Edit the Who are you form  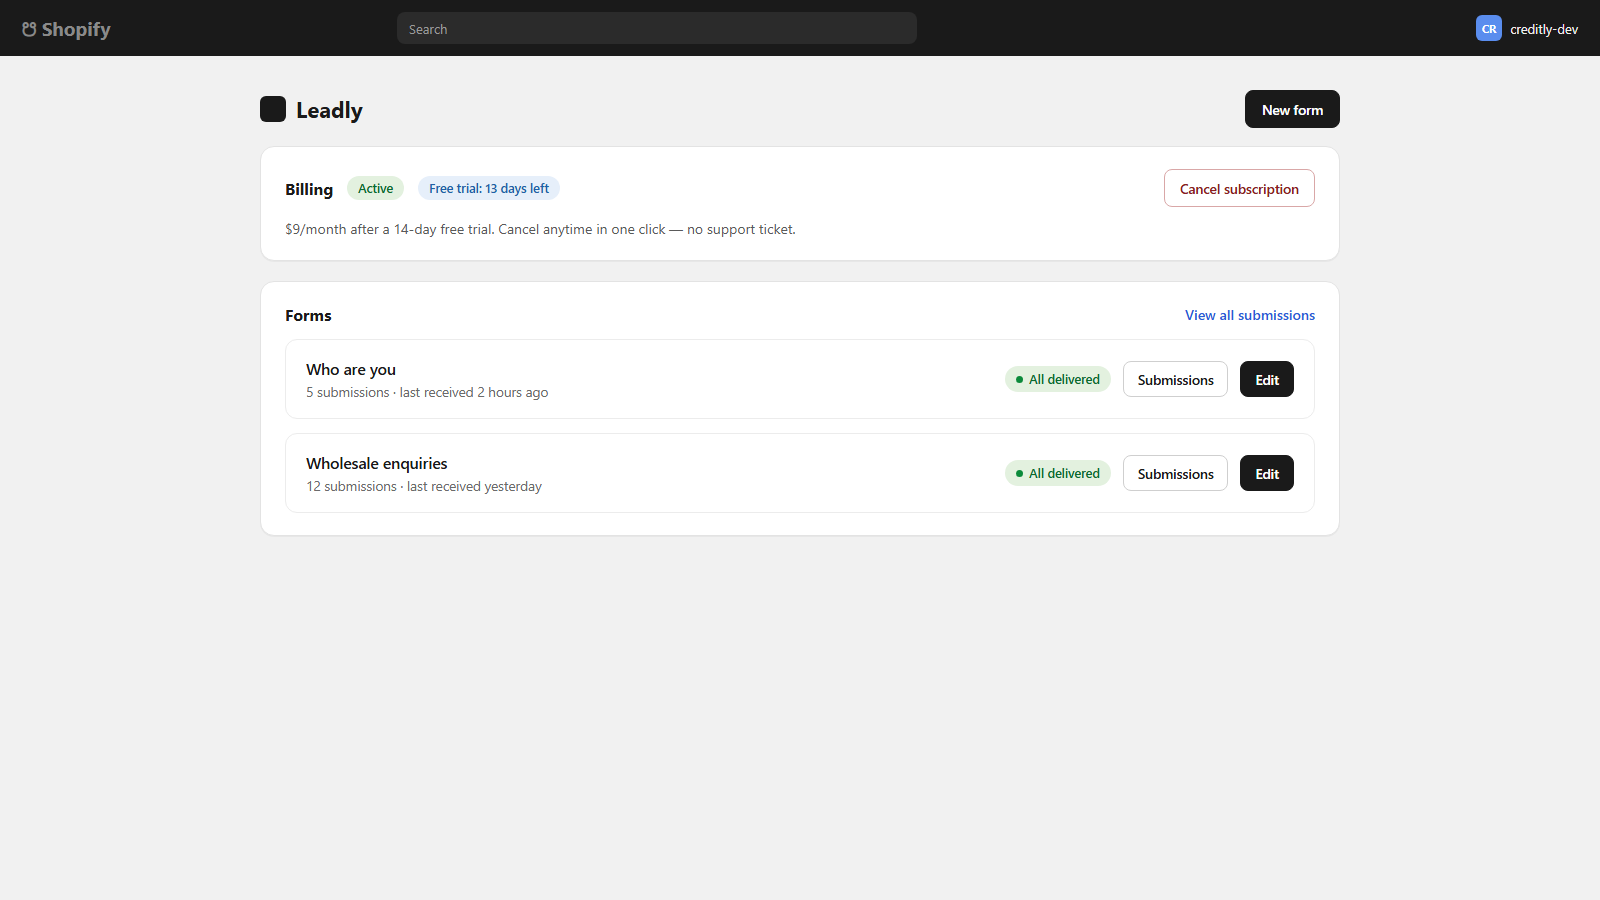(1267, 379)
